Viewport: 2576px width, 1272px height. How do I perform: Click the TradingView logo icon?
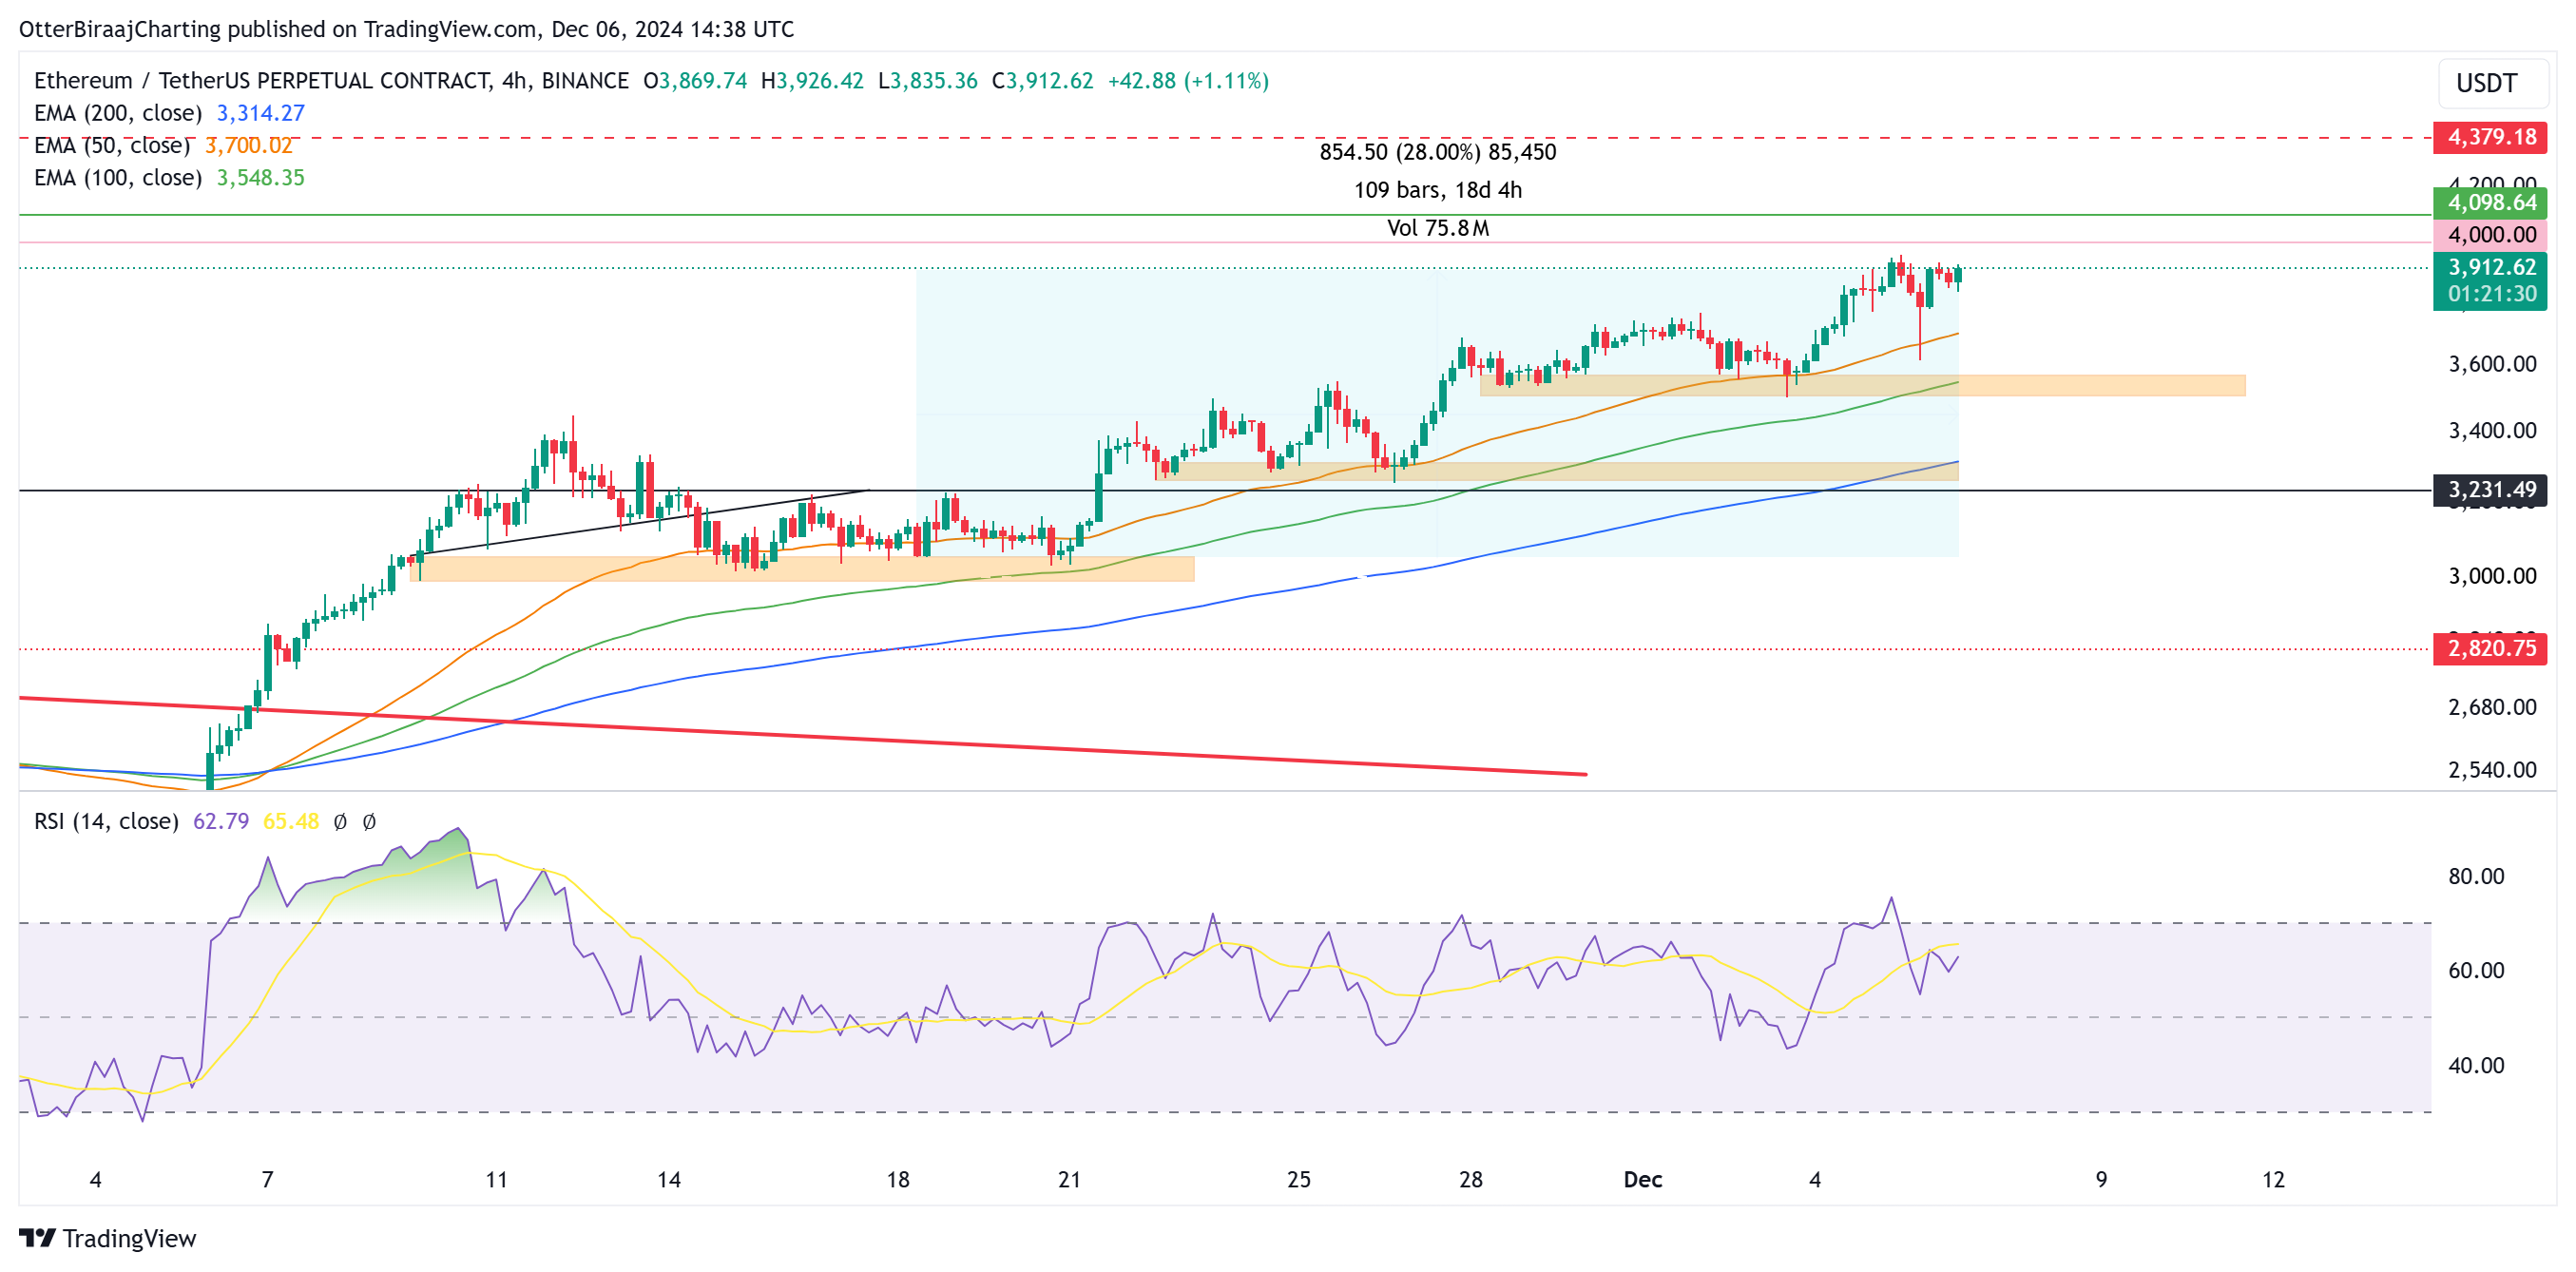(x=39, y=1238)
